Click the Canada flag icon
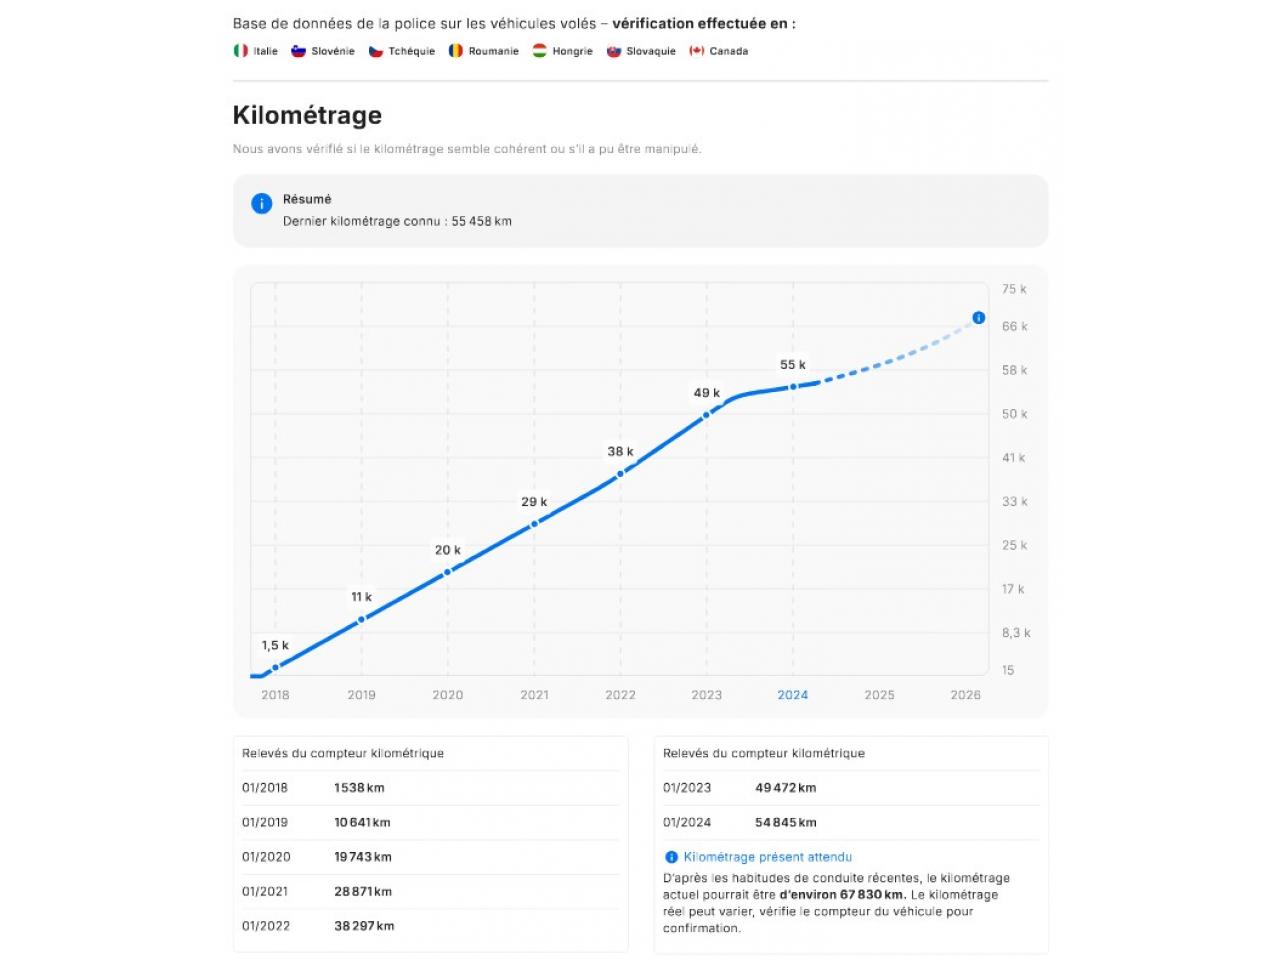 [x=697, y=51]
